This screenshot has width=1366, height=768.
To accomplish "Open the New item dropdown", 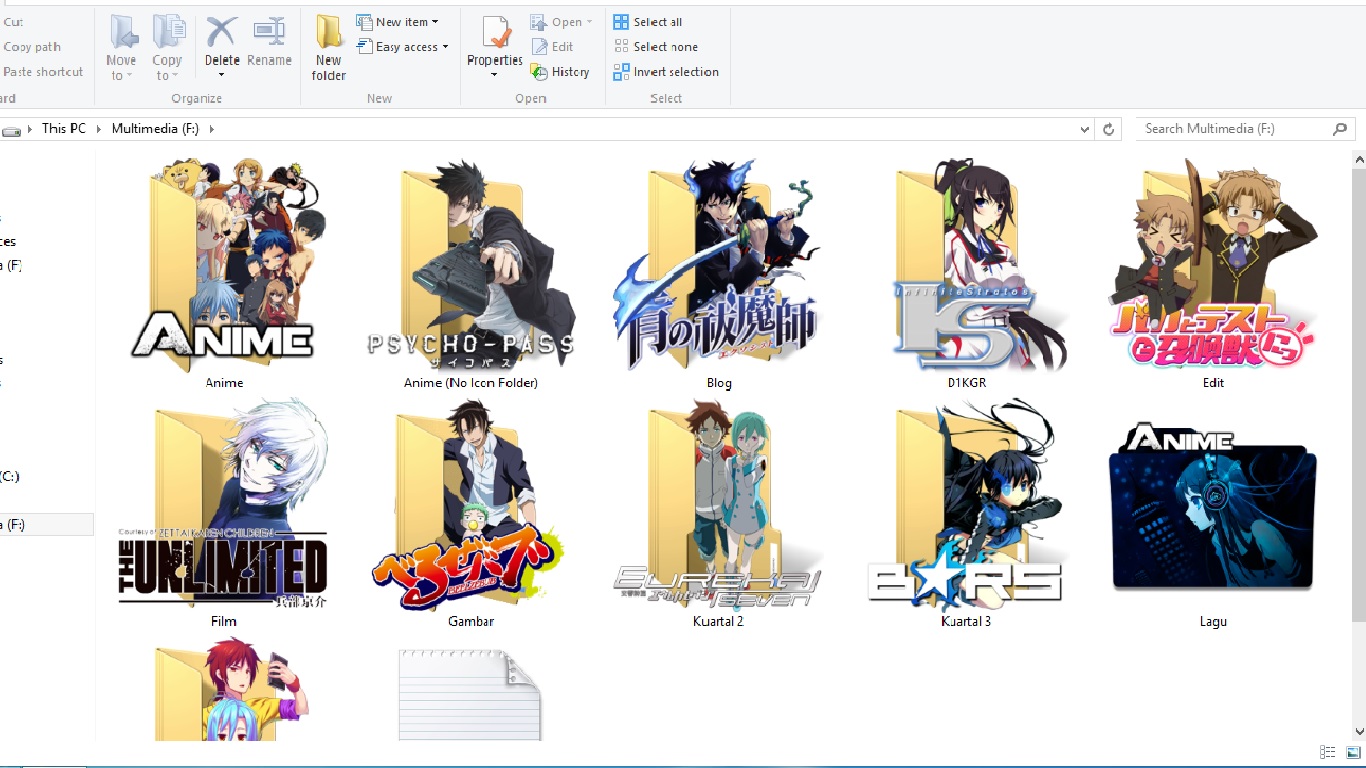I will click(x=398, y=22).
